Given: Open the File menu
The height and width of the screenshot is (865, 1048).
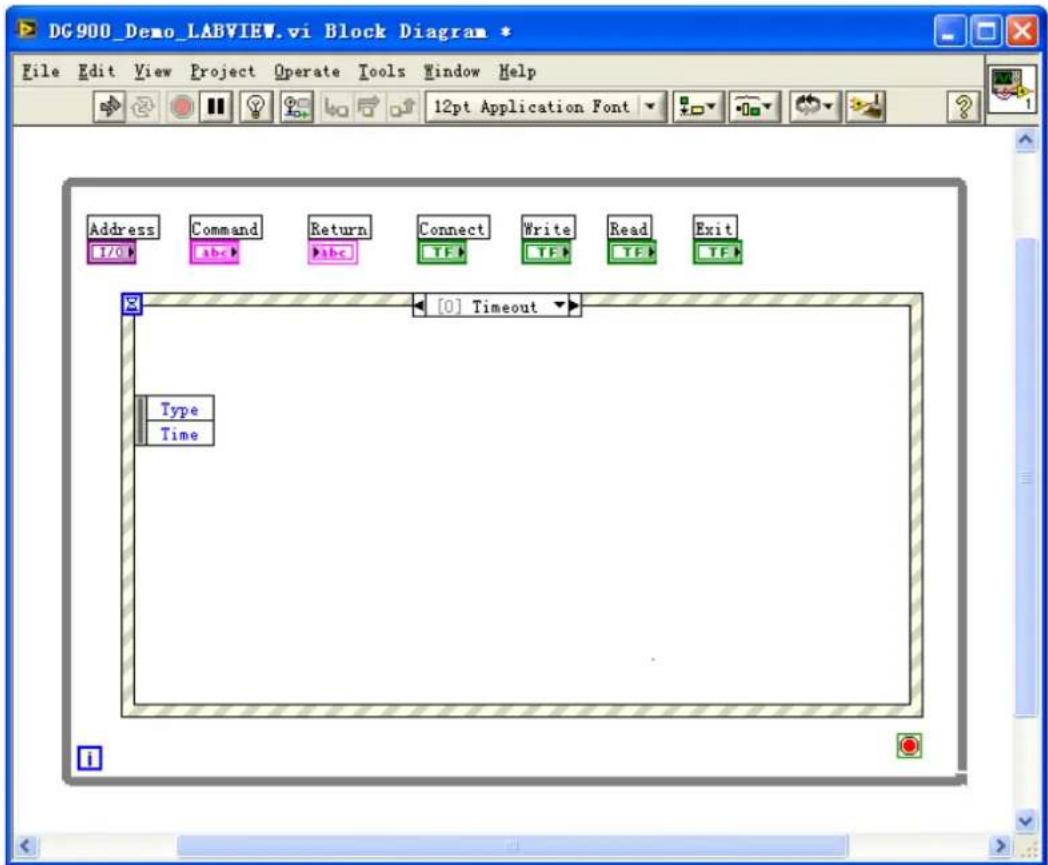Looking at the screenshot, I should click(41, 72).
